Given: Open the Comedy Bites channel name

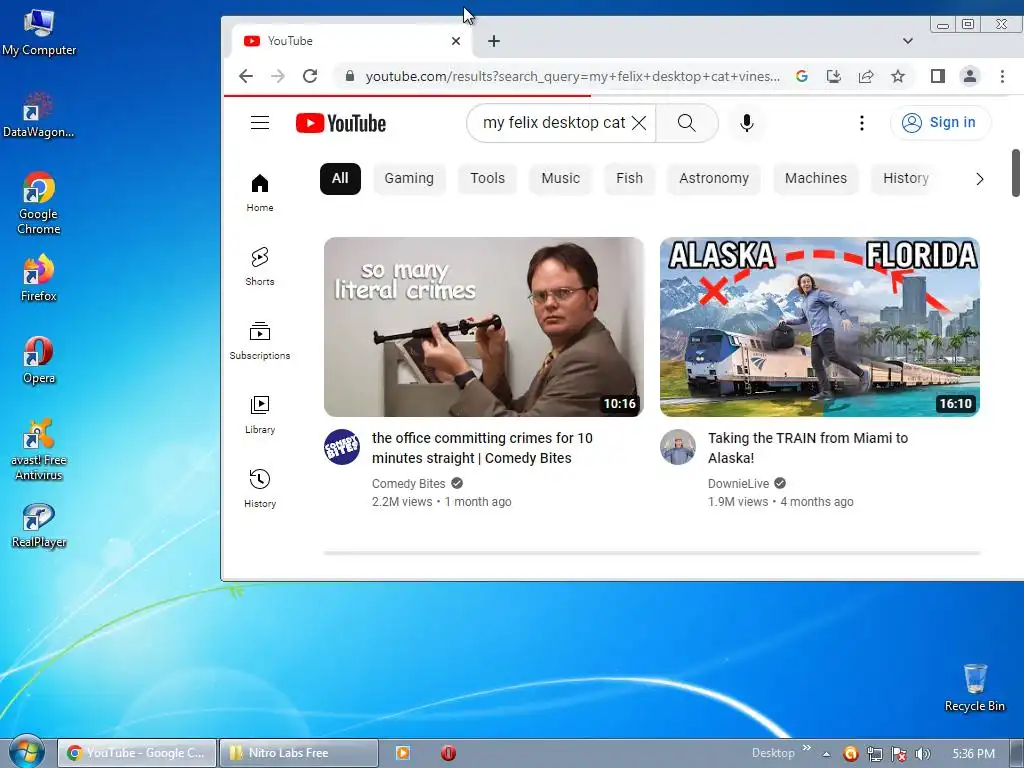Looking at the screenshot, I should point(408,484).
